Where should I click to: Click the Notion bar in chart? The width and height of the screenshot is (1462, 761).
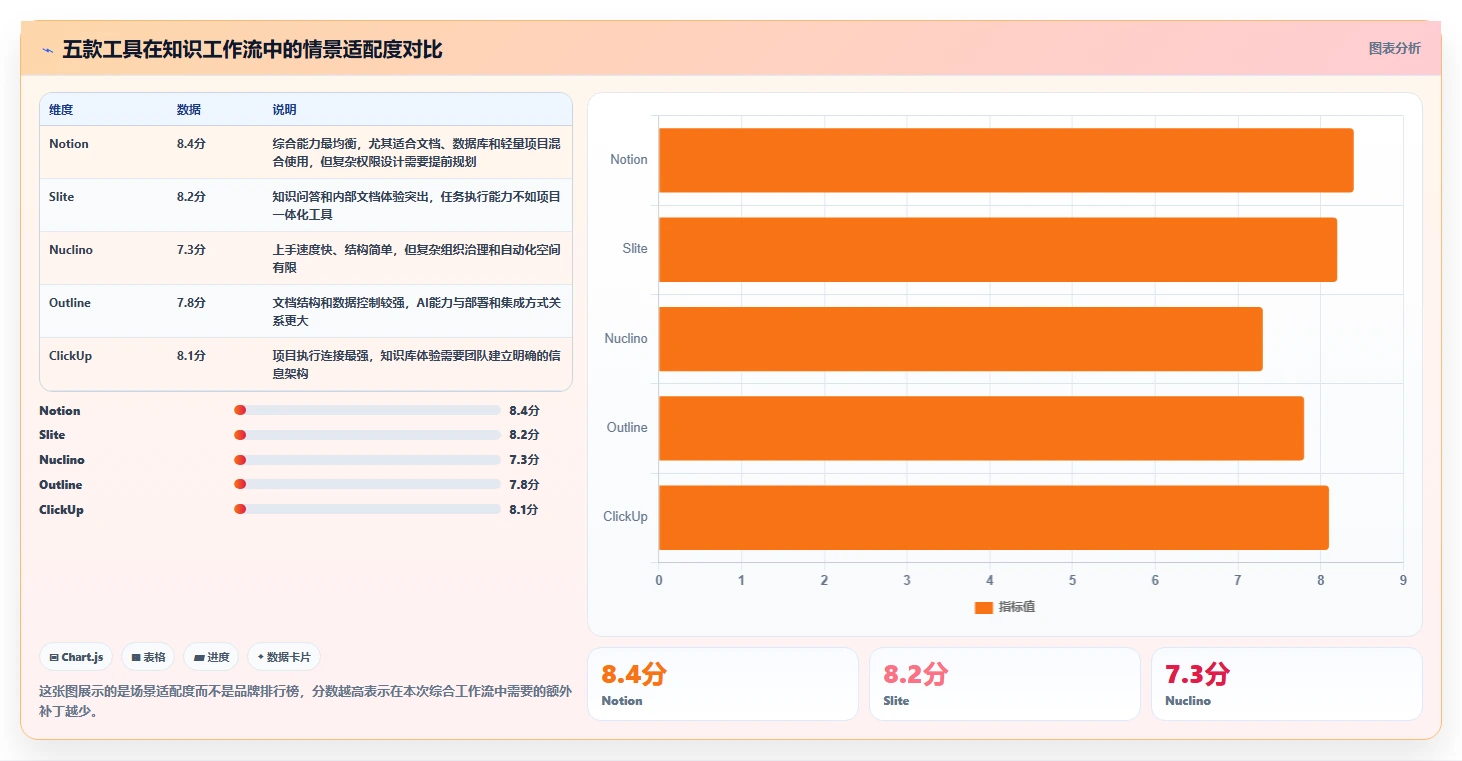pos(1006,160)
